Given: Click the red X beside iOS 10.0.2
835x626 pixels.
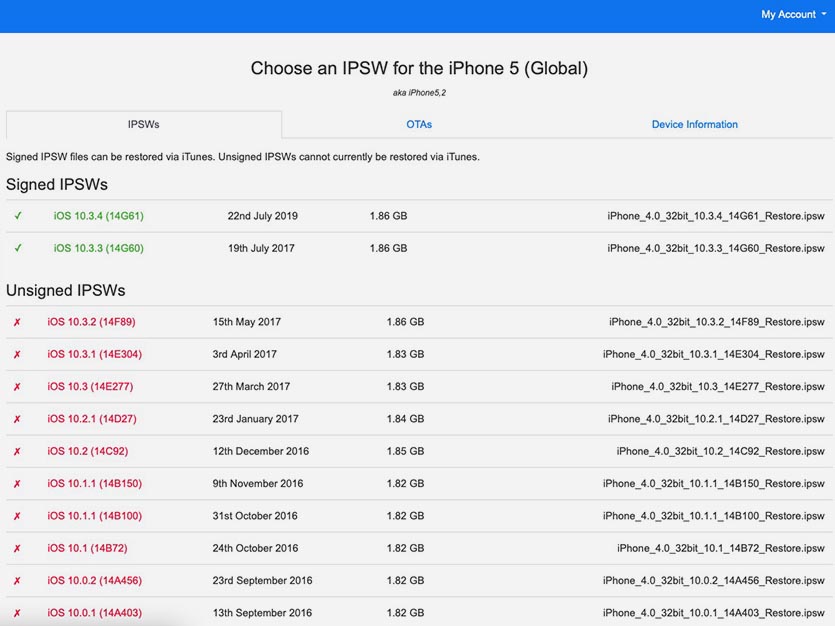Looking at the screenshot, I should [17, 580].
